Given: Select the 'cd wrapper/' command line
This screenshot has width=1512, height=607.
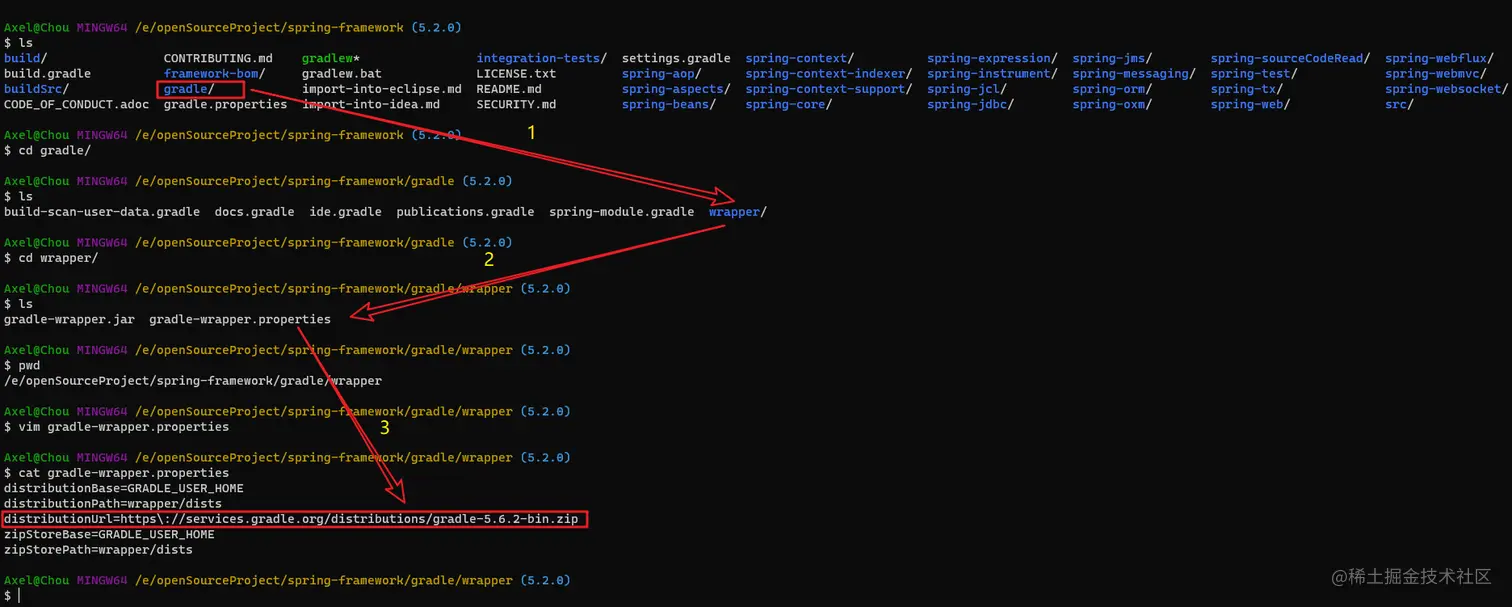Looking at the screenshot, I should [51, 258].
